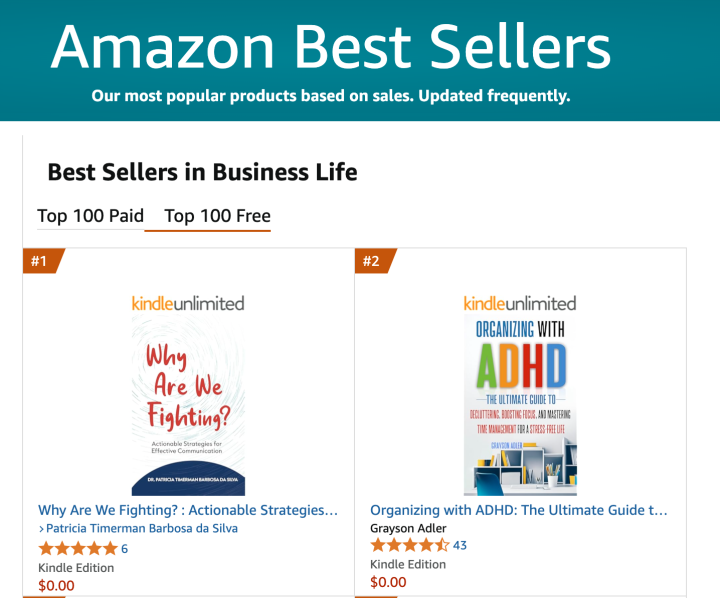Click the five-star rating of first book
Image resolution: width=720 pixels, height=598 pixels.
click(x=77, y=548)
